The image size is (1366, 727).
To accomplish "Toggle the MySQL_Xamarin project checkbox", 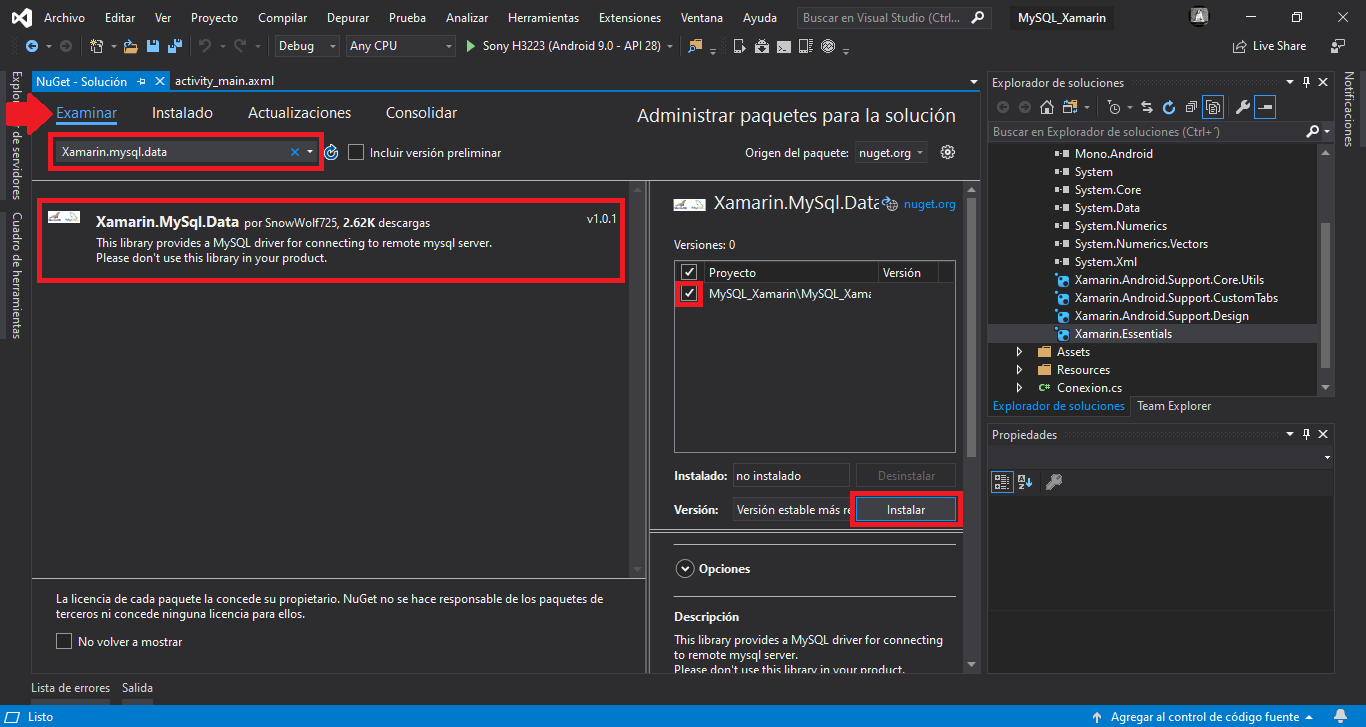I will (x=688, y=294).
